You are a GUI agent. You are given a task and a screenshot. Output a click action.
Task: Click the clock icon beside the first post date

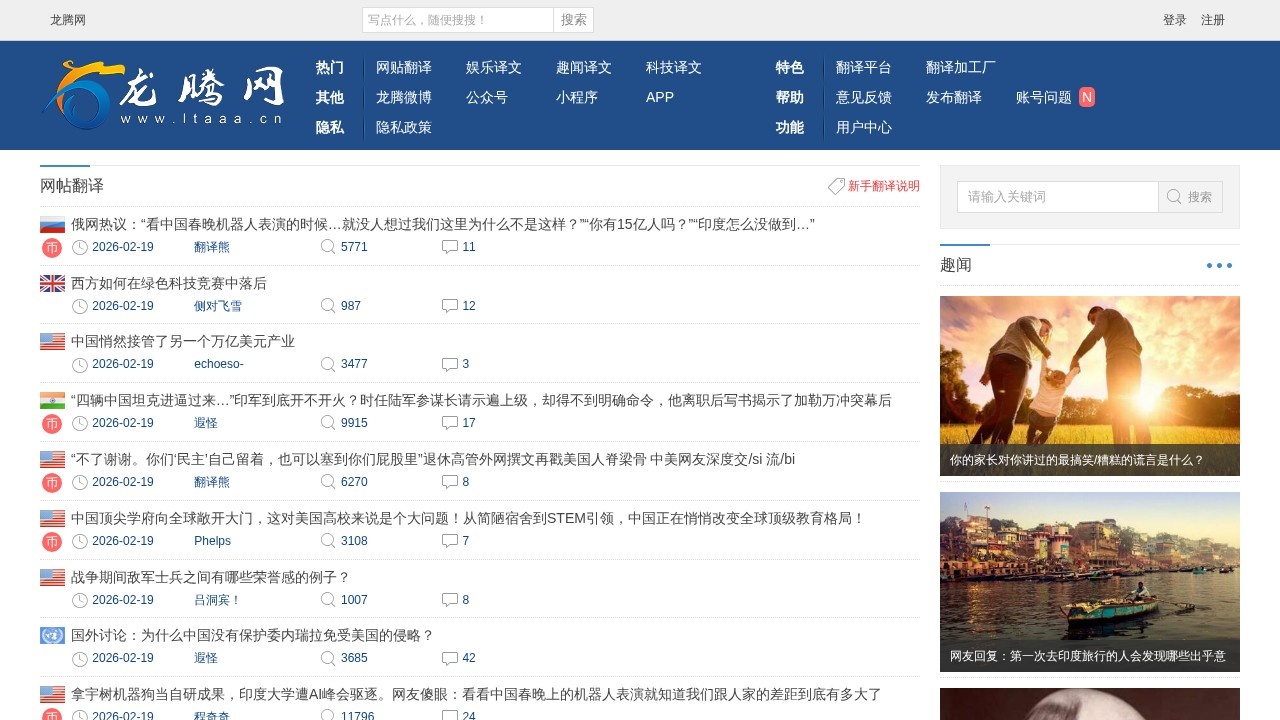tap(79, 247)
